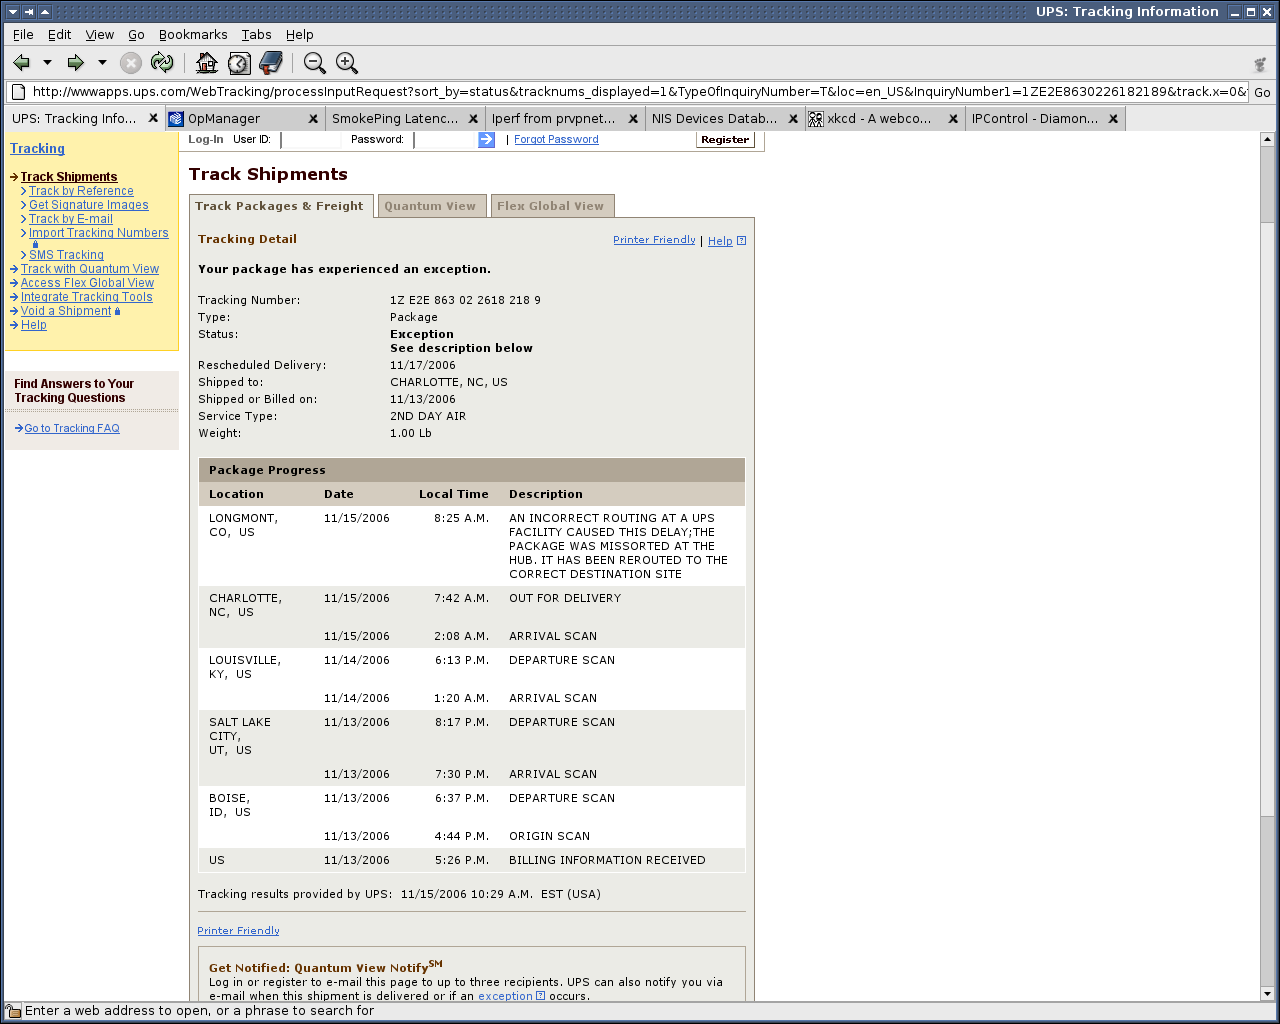Image resolution: width=1280 pixels, height=1024 pixels.
Task: Close the xkcd tab
Action: [953, 118]
